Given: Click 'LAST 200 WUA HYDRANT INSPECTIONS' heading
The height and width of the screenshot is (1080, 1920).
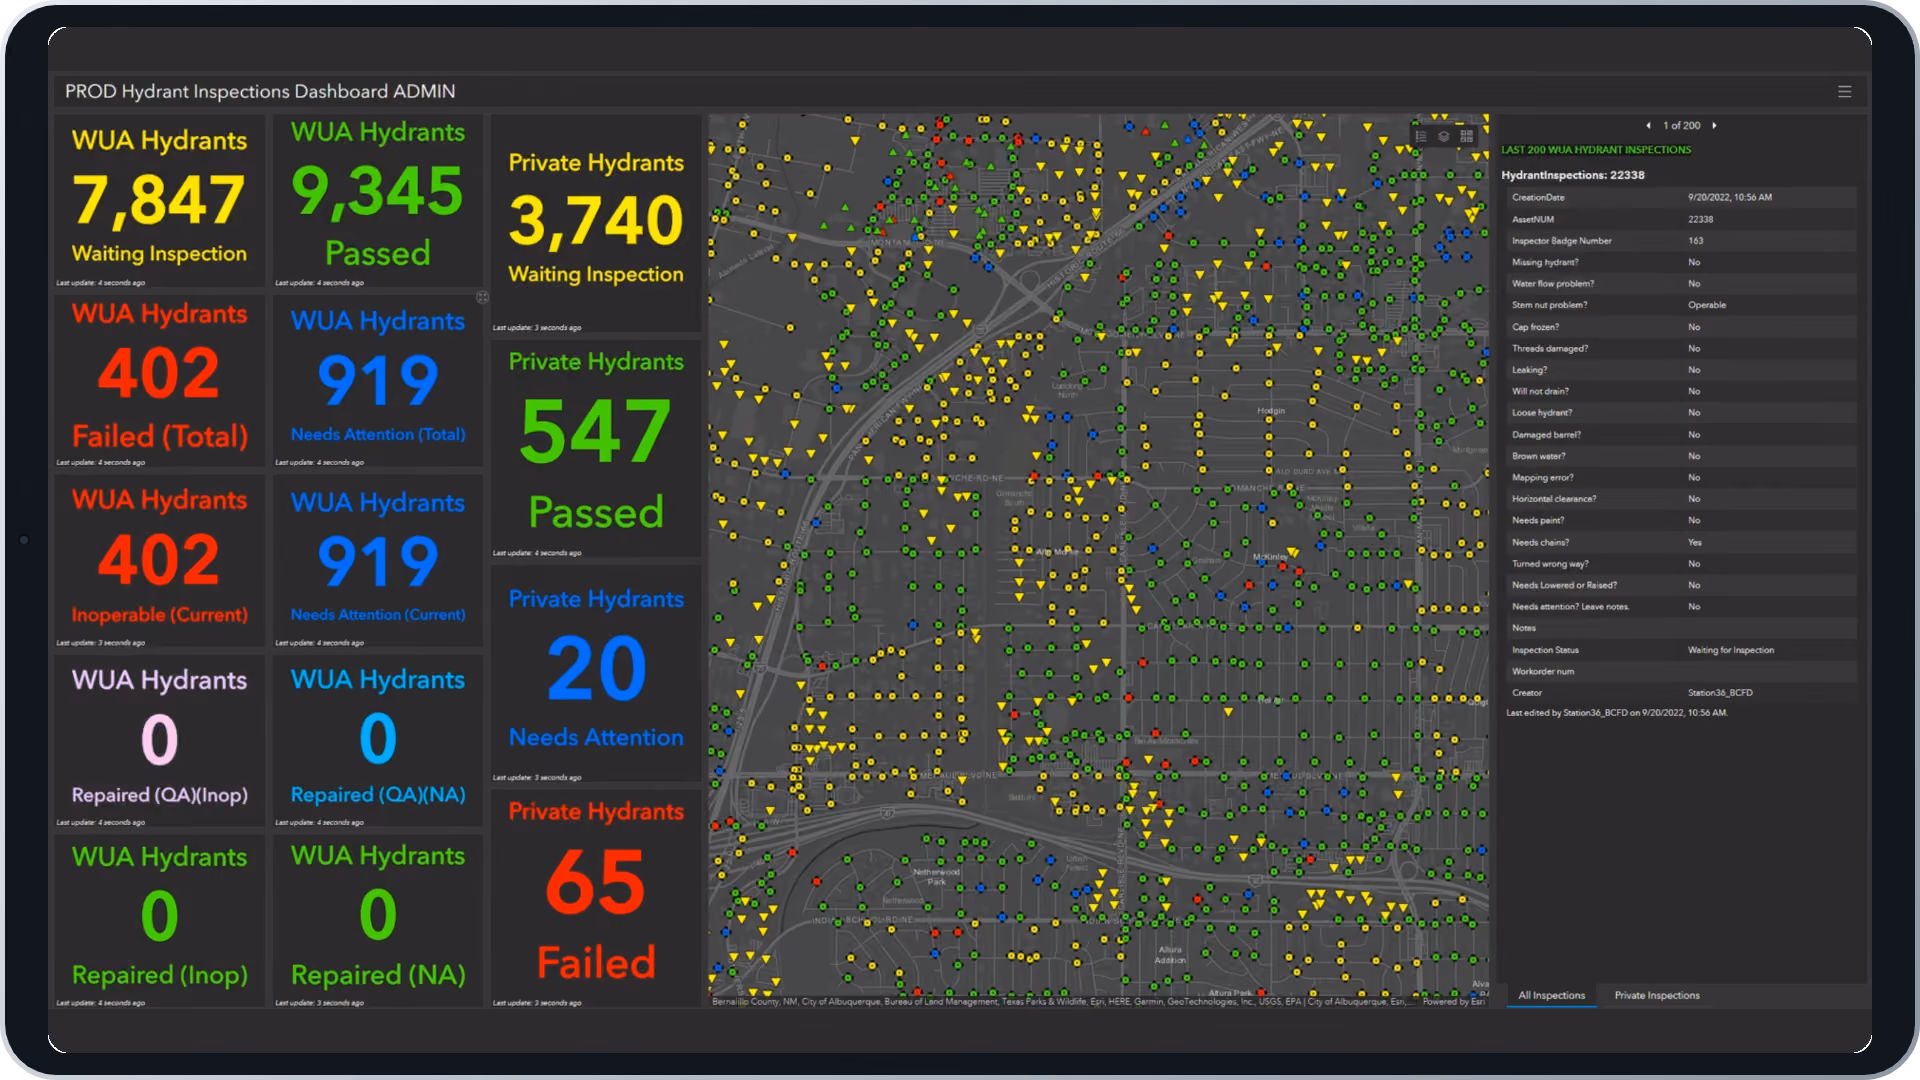Looking at the screenshot, I should coord(1596,150).
